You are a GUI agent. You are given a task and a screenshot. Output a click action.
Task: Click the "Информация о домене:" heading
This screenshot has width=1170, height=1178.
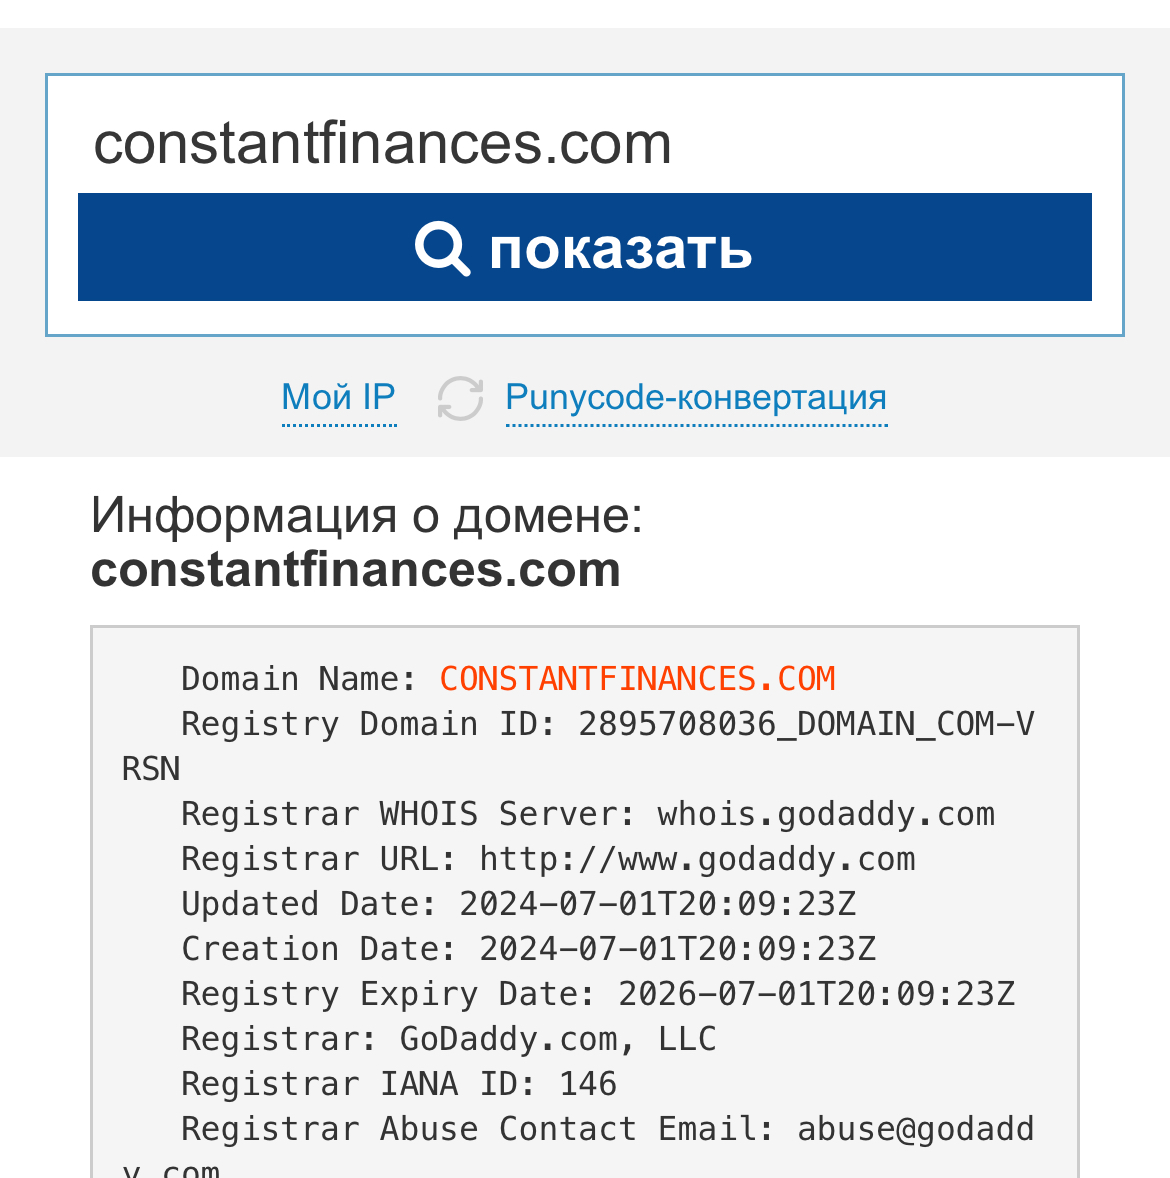click(x=367, y=515)
